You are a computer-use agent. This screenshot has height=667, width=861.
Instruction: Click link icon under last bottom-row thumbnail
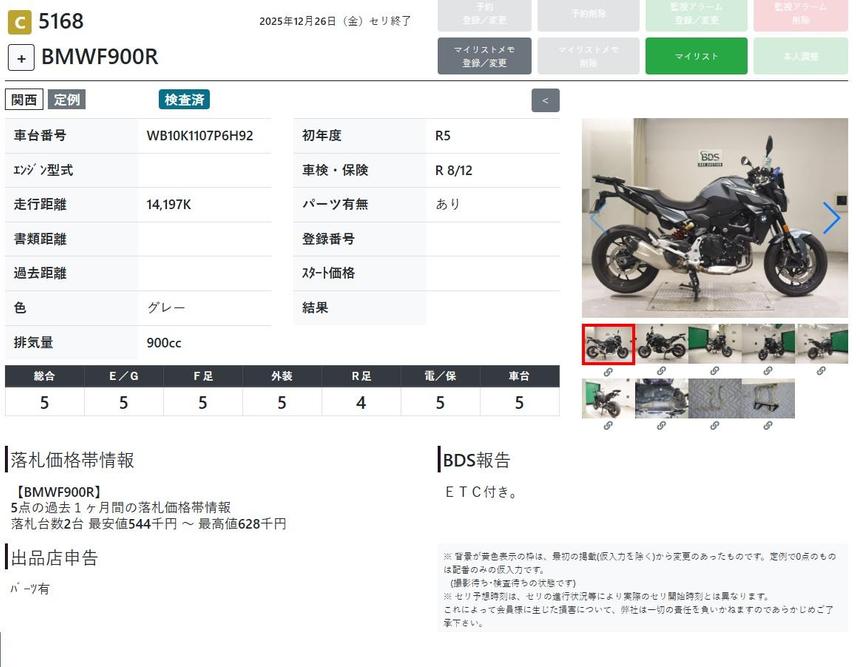768,425
